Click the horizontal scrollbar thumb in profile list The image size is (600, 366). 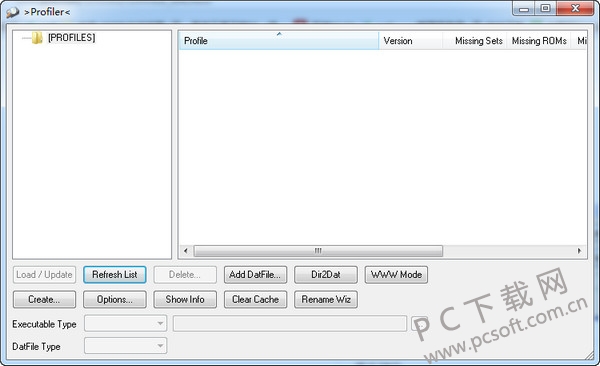pyautogui.click(x=318, y=251)
